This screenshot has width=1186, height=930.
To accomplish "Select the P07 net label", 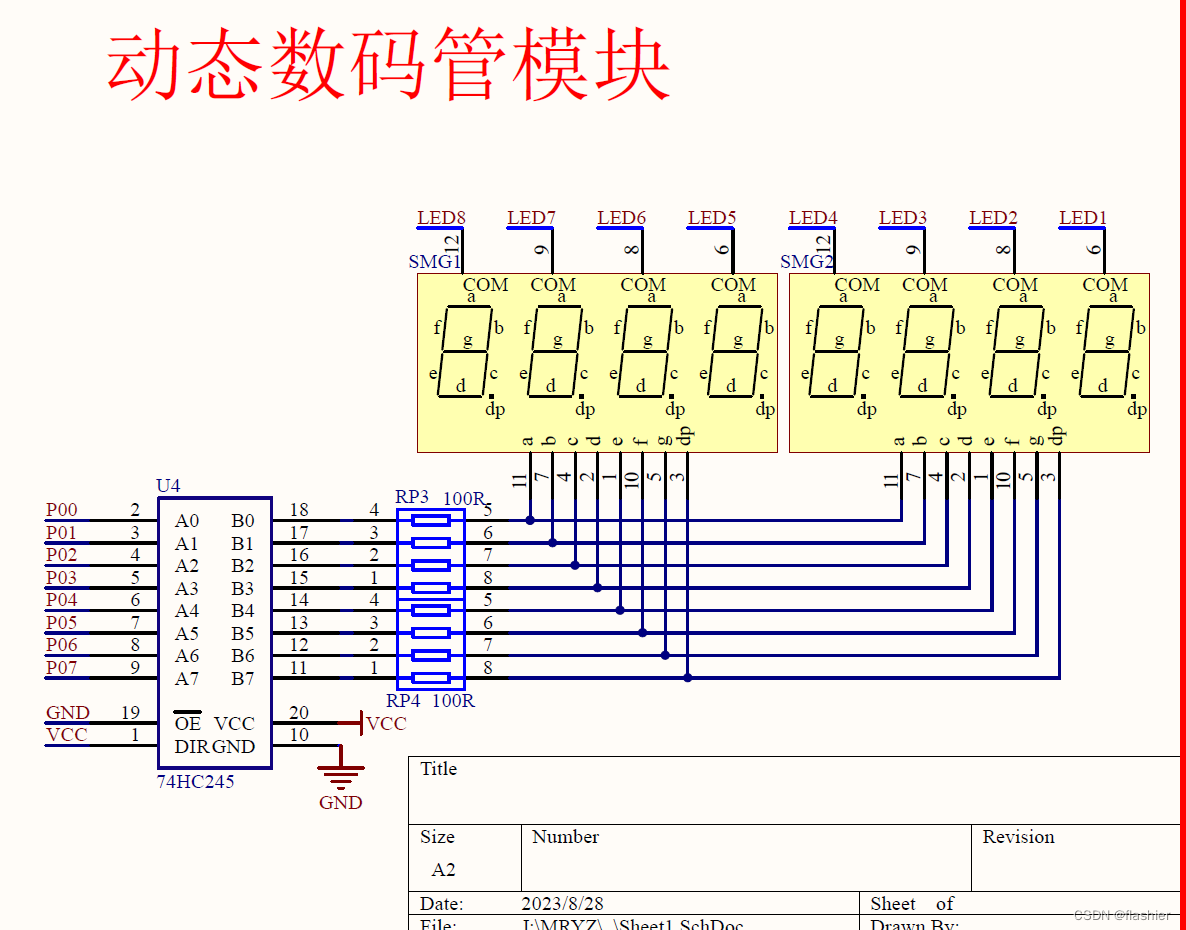I will [61, 667].
